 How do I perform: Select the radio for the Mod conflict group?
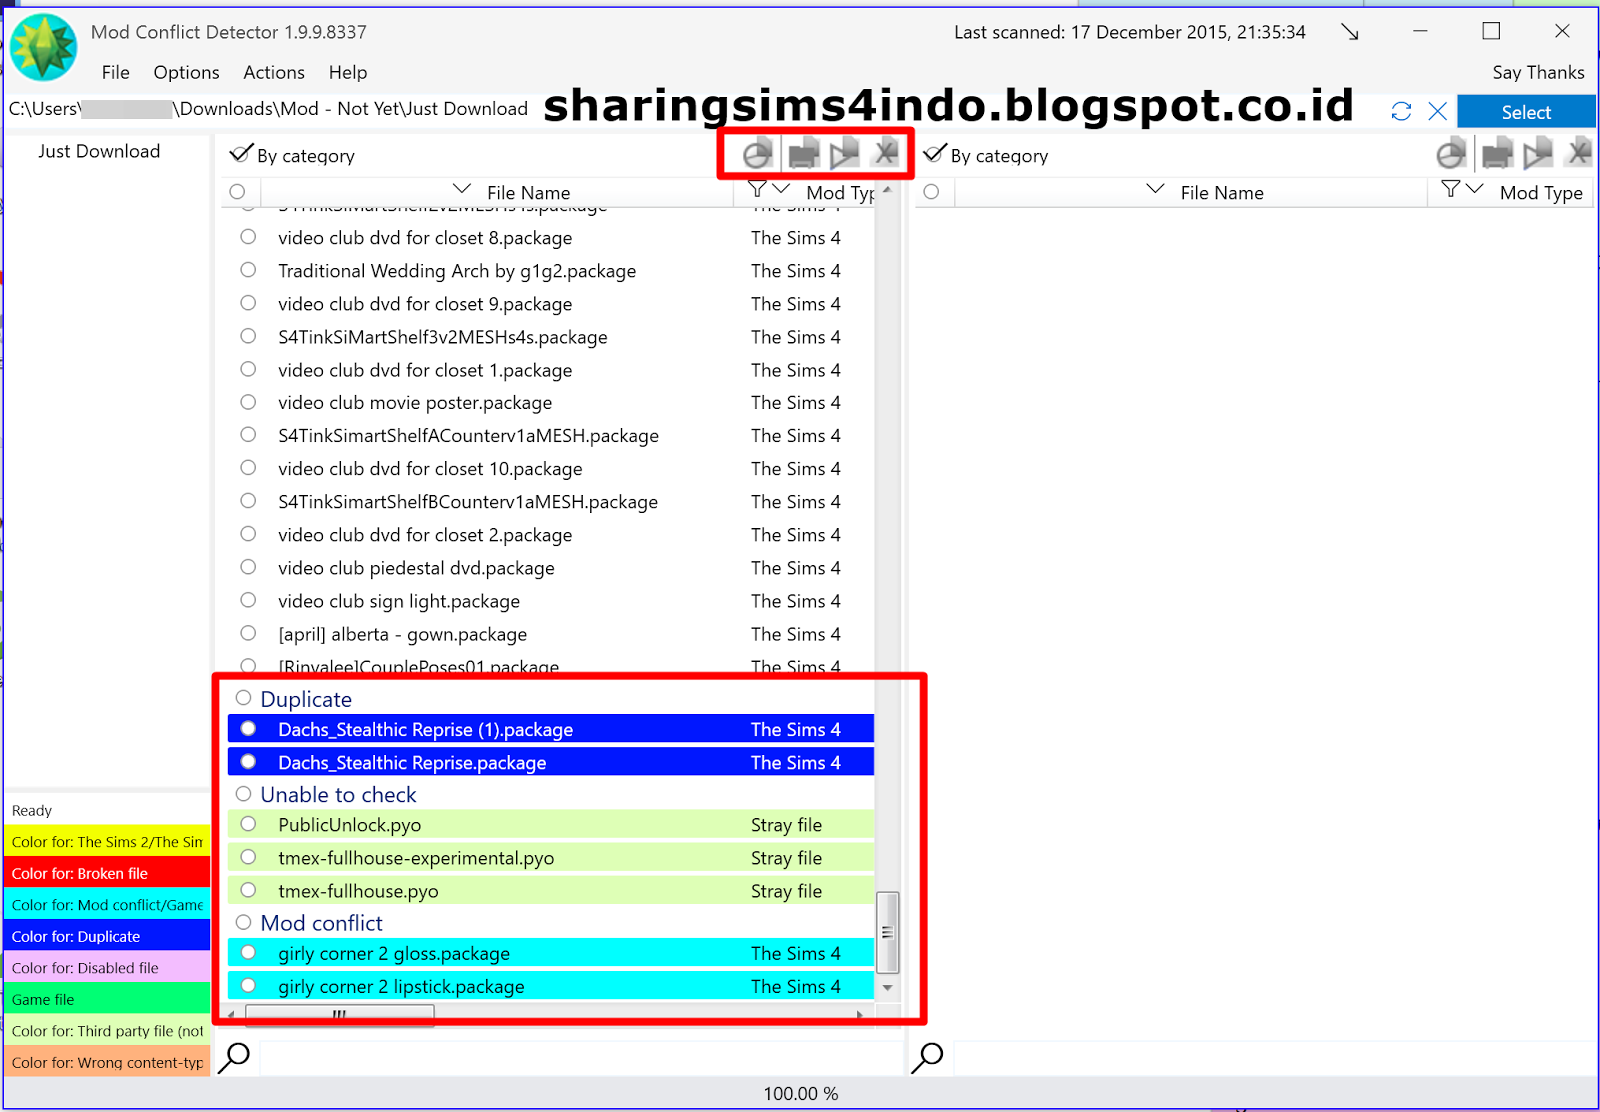pyautogui.click(x=243, y=922)
